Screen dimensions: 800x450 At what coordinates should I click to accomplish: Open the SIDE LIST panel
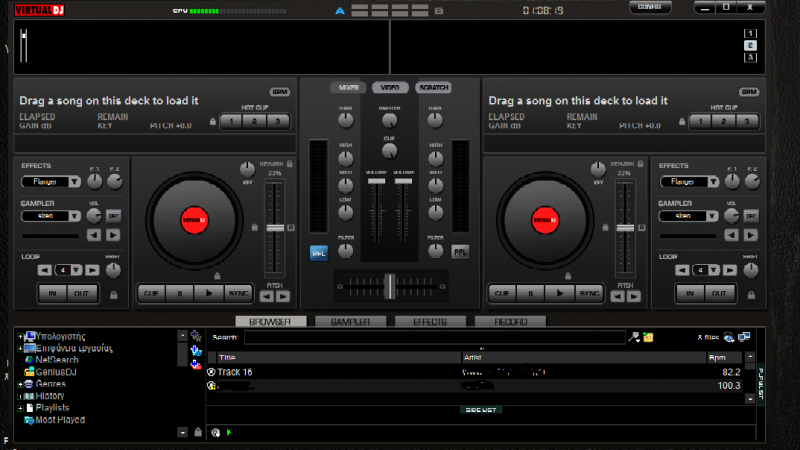click(x=481, y=410)
